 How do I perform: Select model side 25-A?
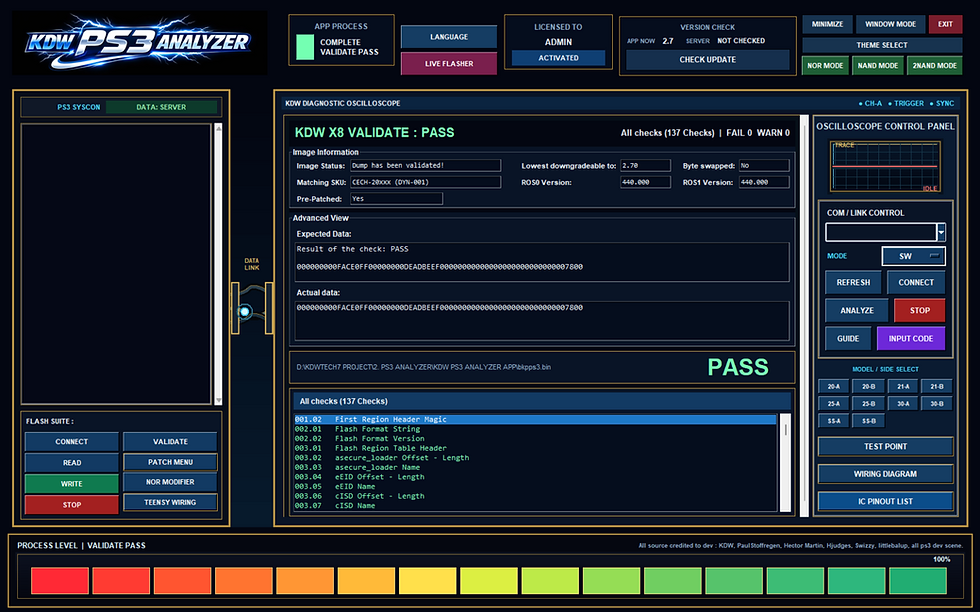point(834,404)
